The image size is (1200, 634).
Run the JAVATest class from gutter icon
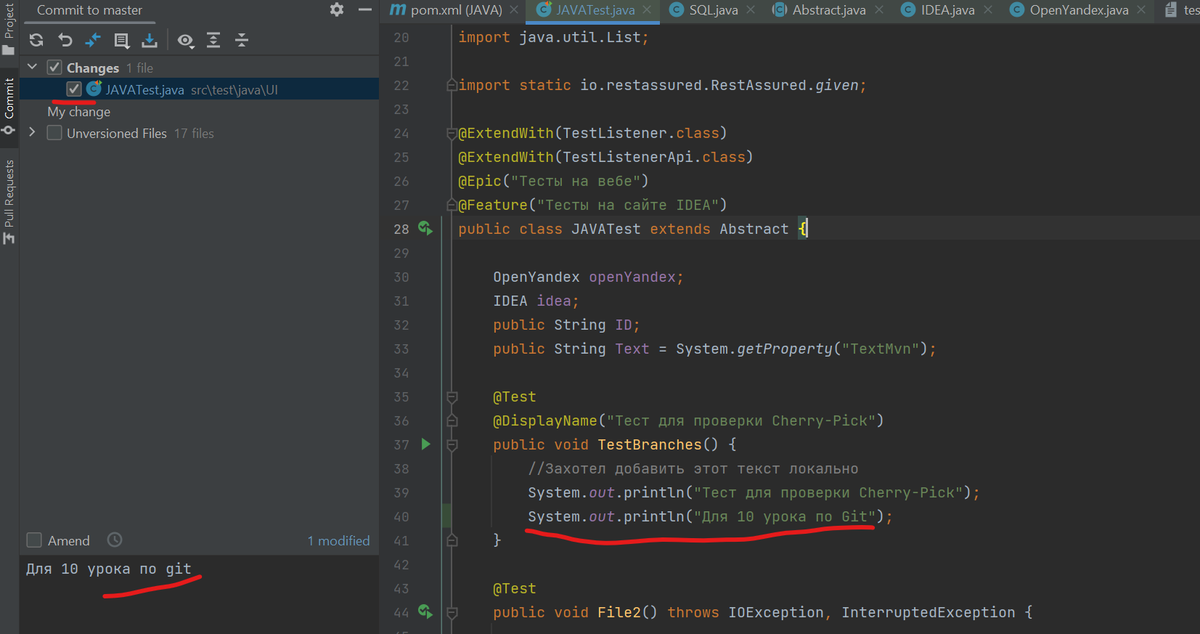(x=425, y=228)
